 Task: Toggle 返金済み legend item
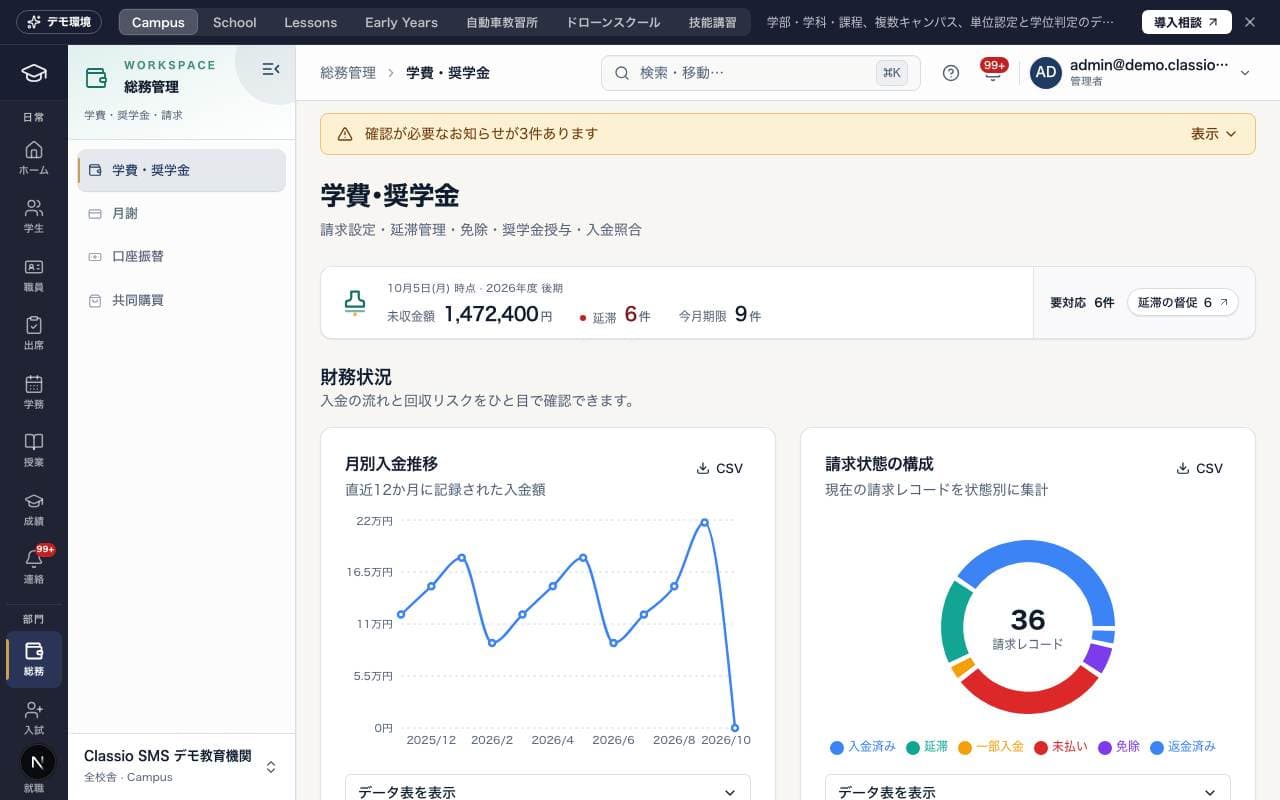(x=1183, y=747)
